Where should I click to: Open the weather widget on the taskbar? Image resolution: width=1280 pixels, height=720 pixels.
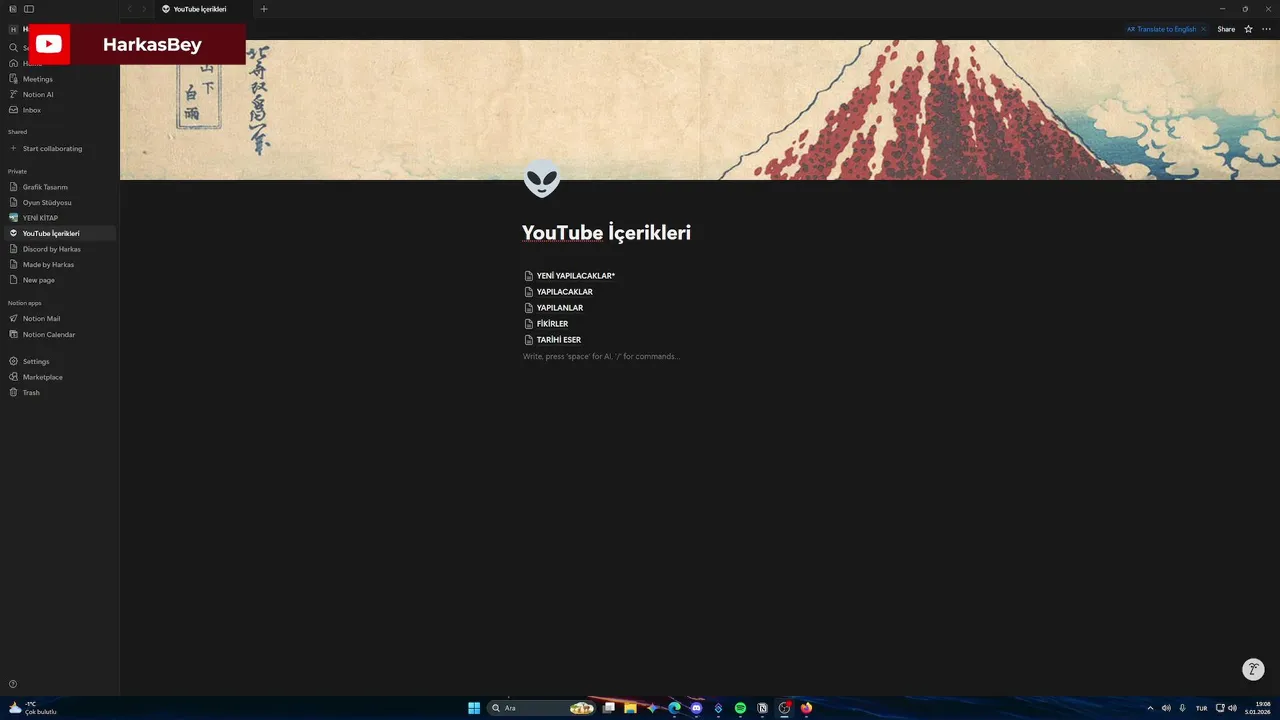32,708
